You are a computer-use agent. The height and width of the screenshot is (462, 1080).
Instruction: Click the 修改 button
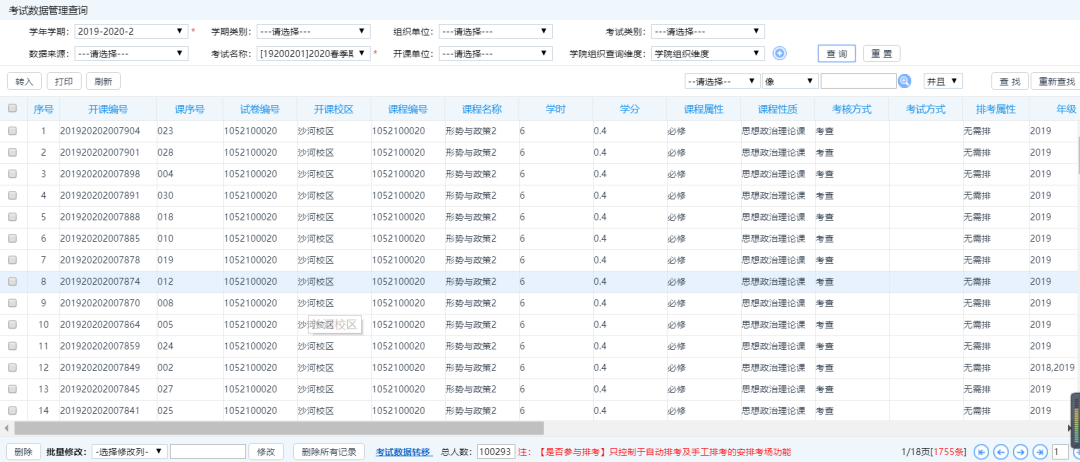pyautogui.click(x=266, y=452)
